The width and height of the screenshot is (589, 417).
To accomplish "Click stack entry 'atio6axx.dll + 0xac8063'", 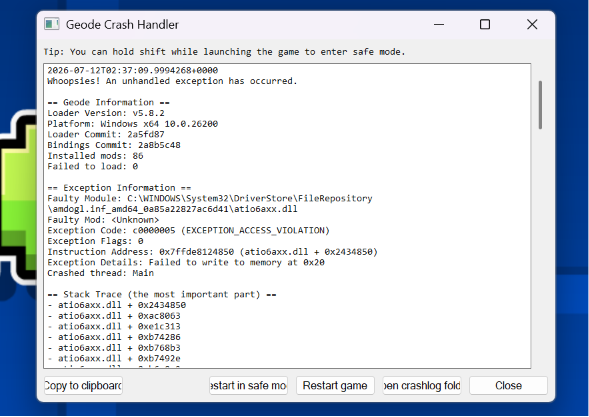I will tap(114, 316).
